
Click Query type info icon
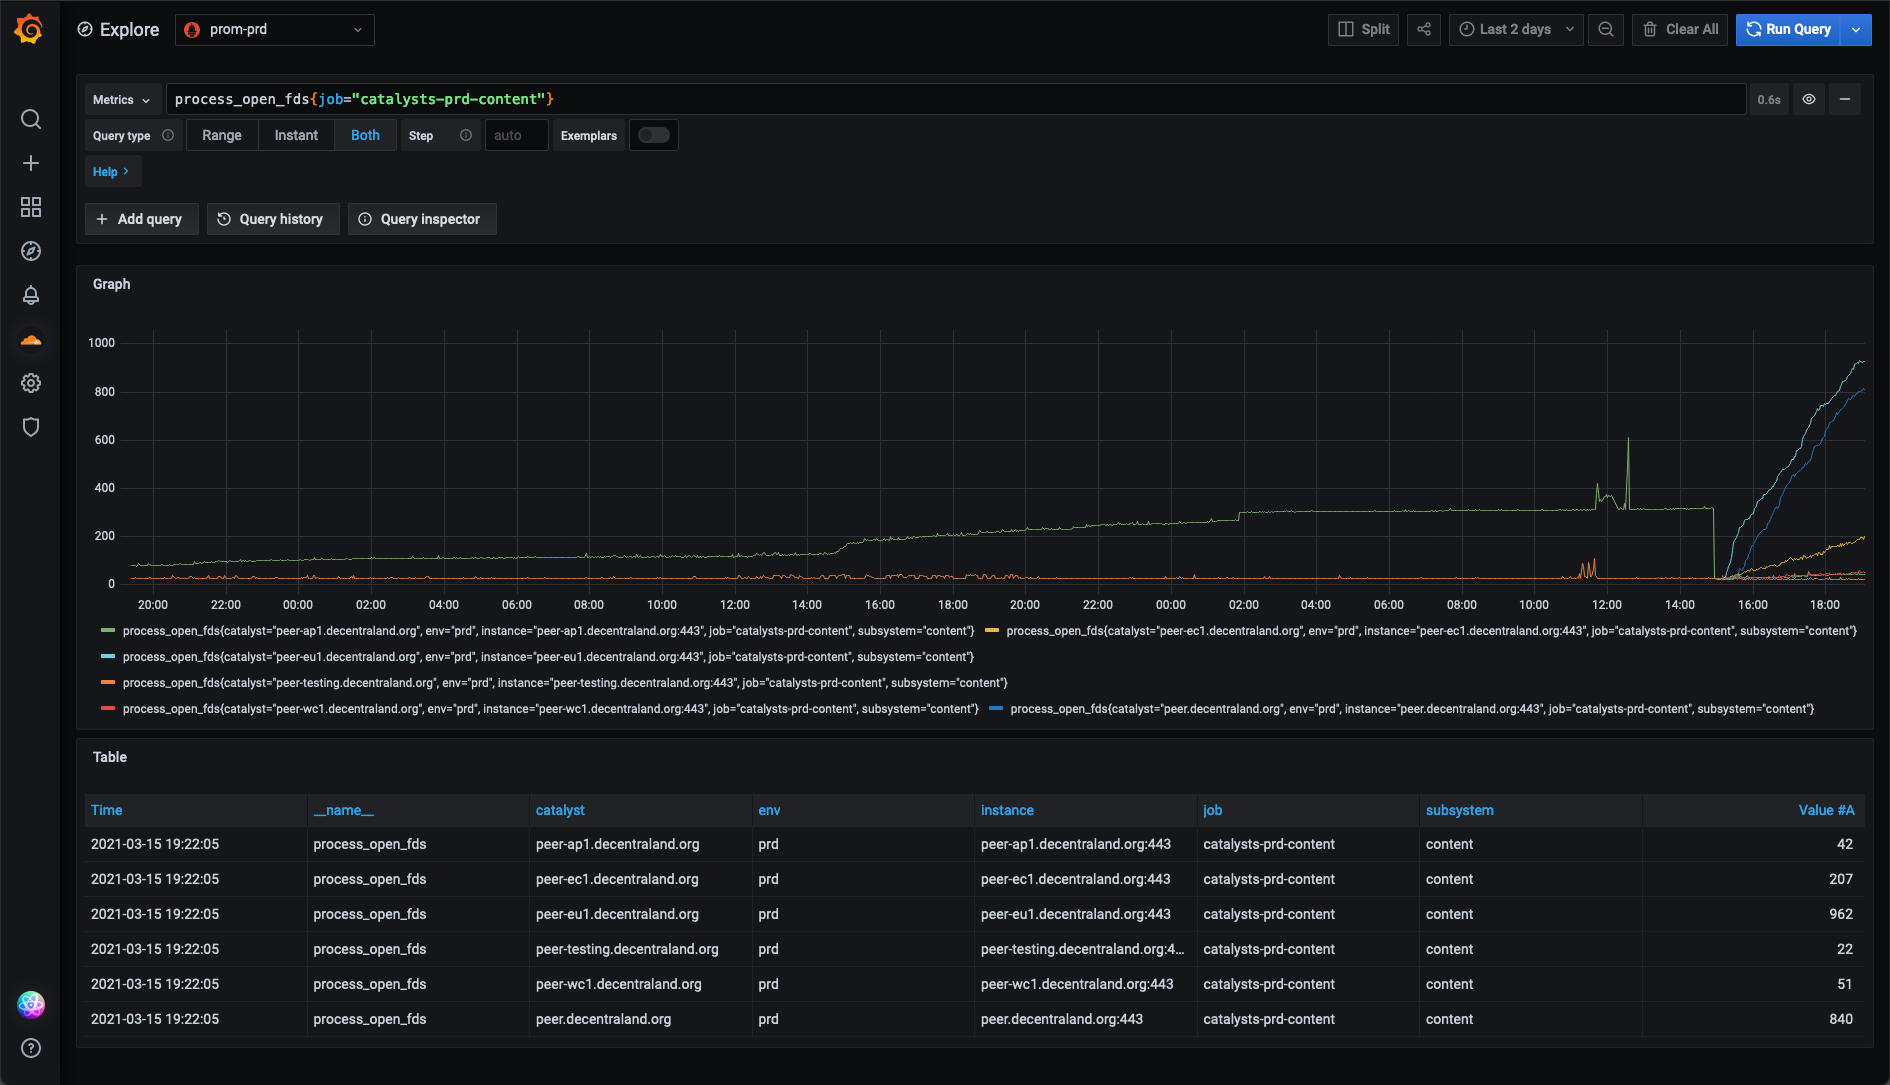(168, 135)
